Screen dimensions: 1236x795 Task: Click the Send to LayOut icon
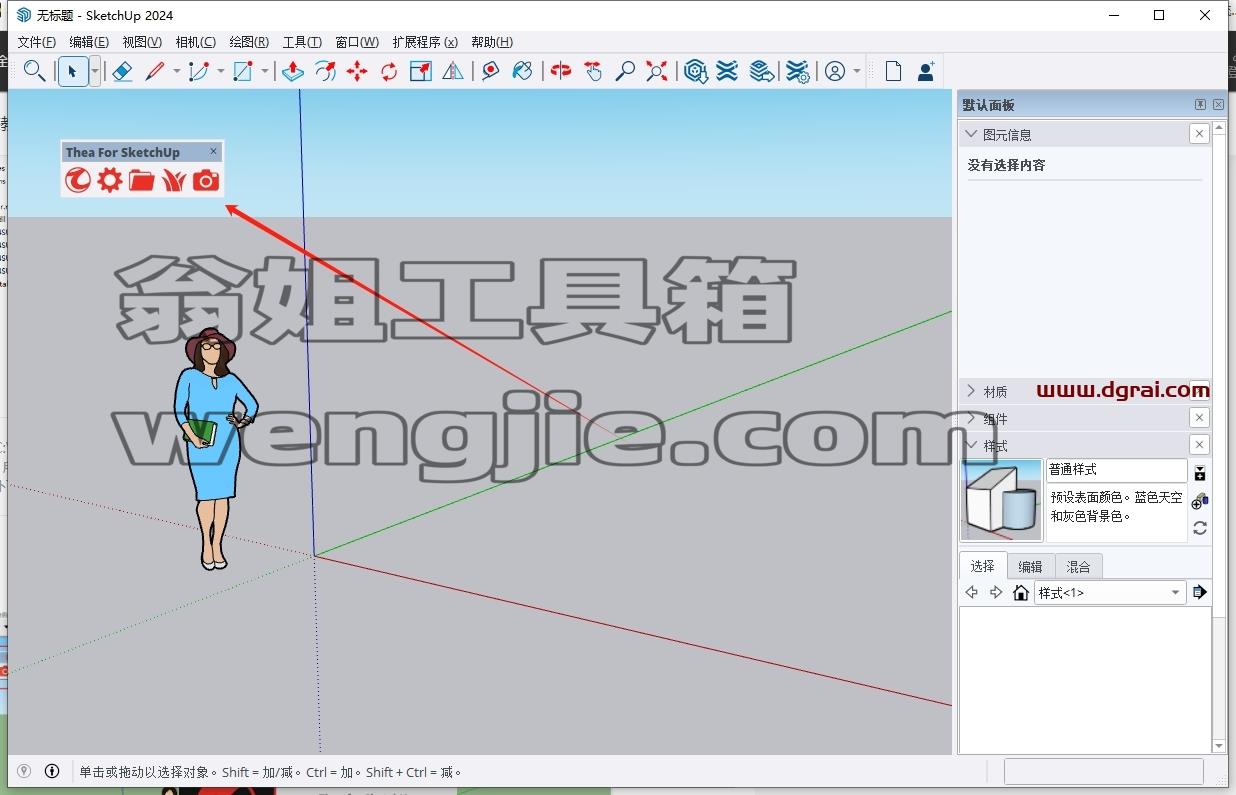pyautogui.click(x=761, y=71)
